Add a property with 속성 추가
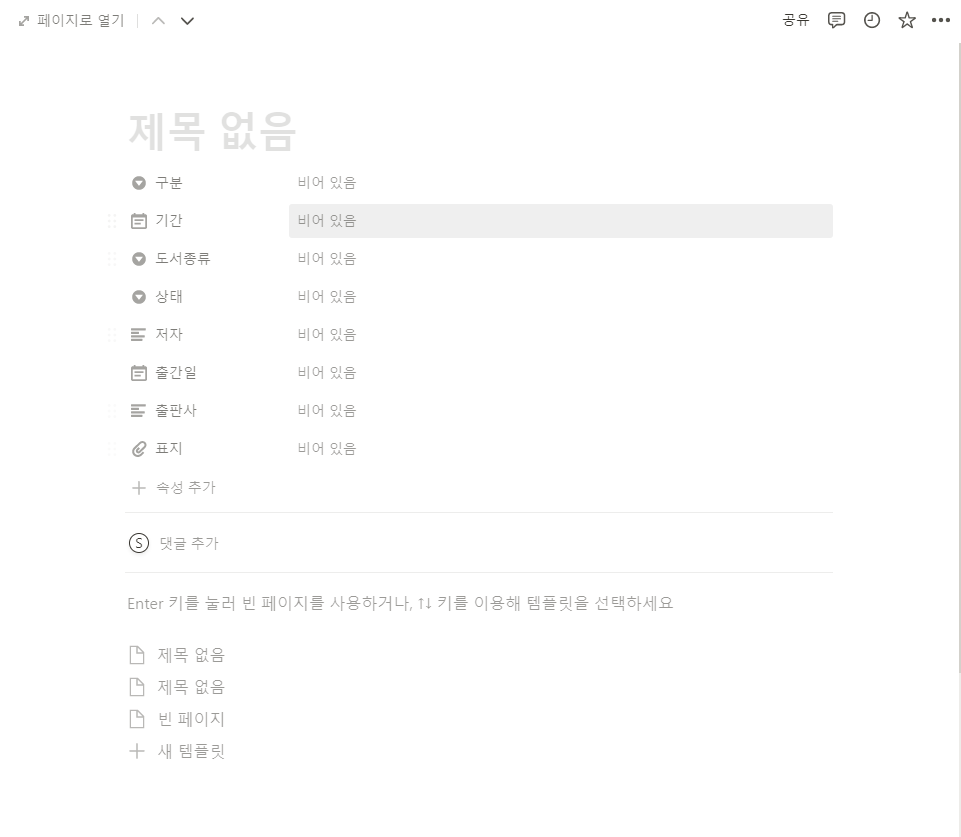This screenshot has height=837, width=961. [x=173, y=488]
